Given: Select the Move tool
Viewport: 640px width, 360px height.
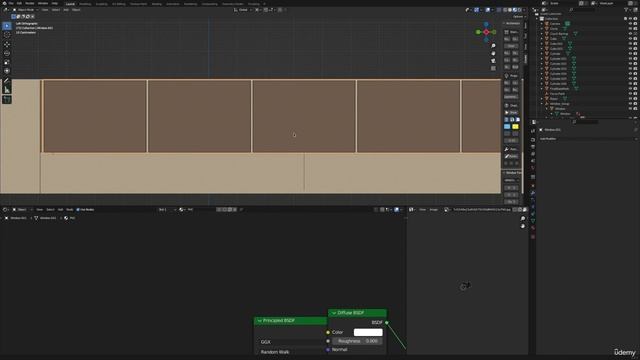Looking at the screenshot, I should pos(7,44).
